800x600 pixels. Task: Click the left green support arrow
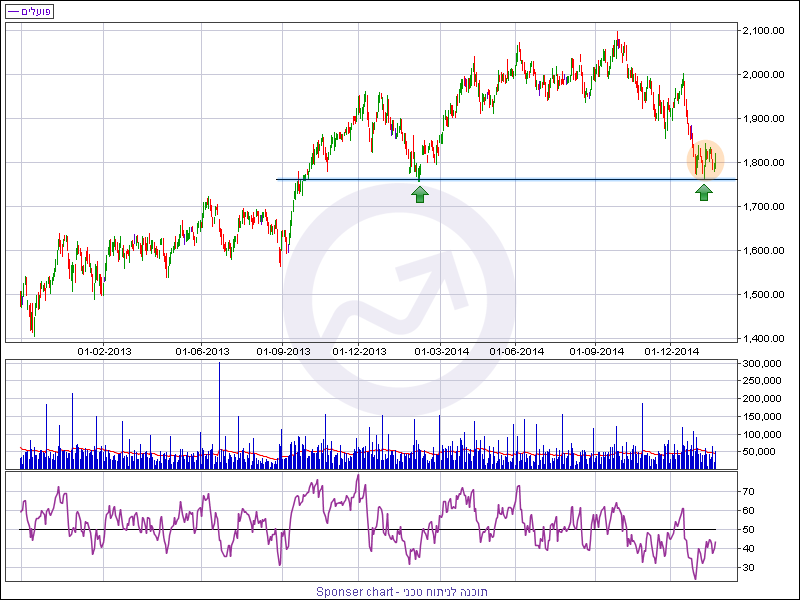point(419,193)
